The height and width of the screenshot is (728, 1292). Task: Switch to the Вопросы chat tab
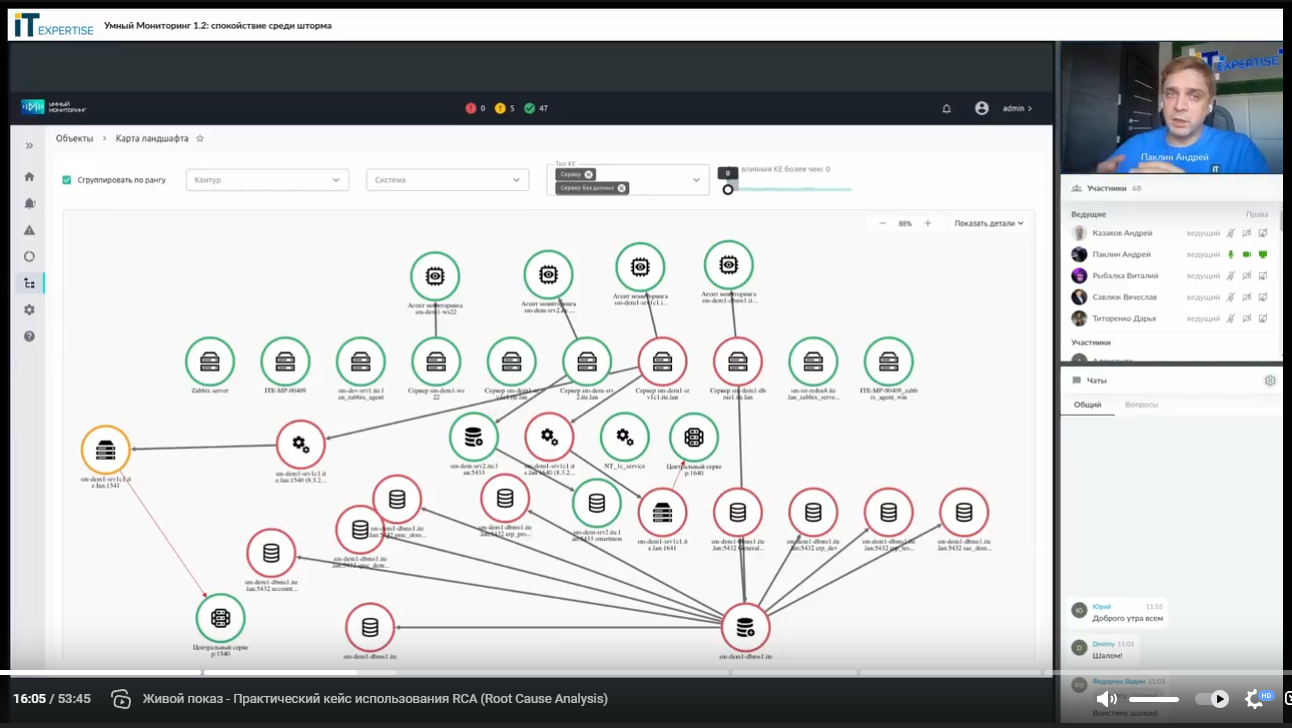tap(1141, 405)
